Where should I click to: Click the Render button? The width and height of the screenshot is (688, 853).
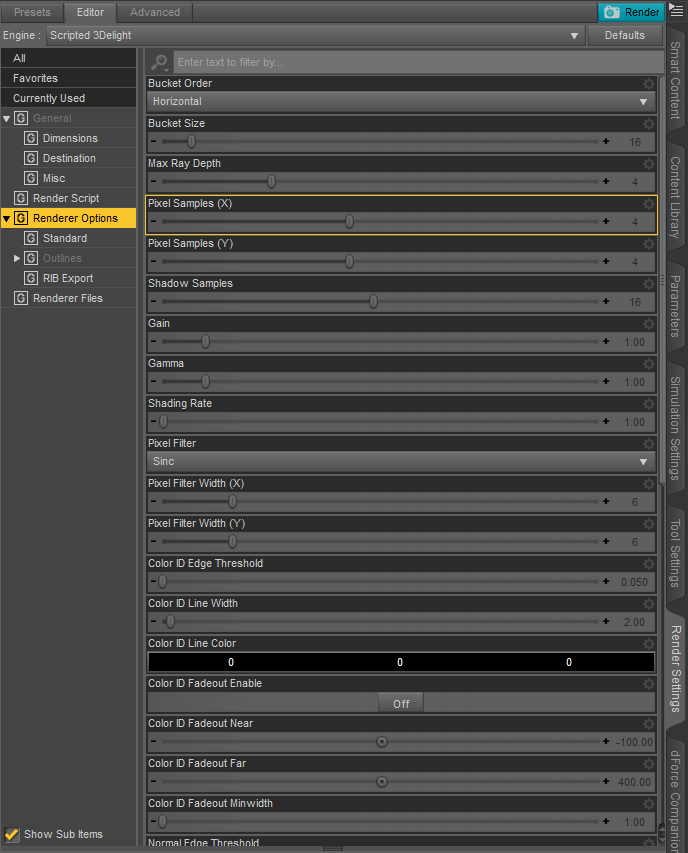click(631, 12)
